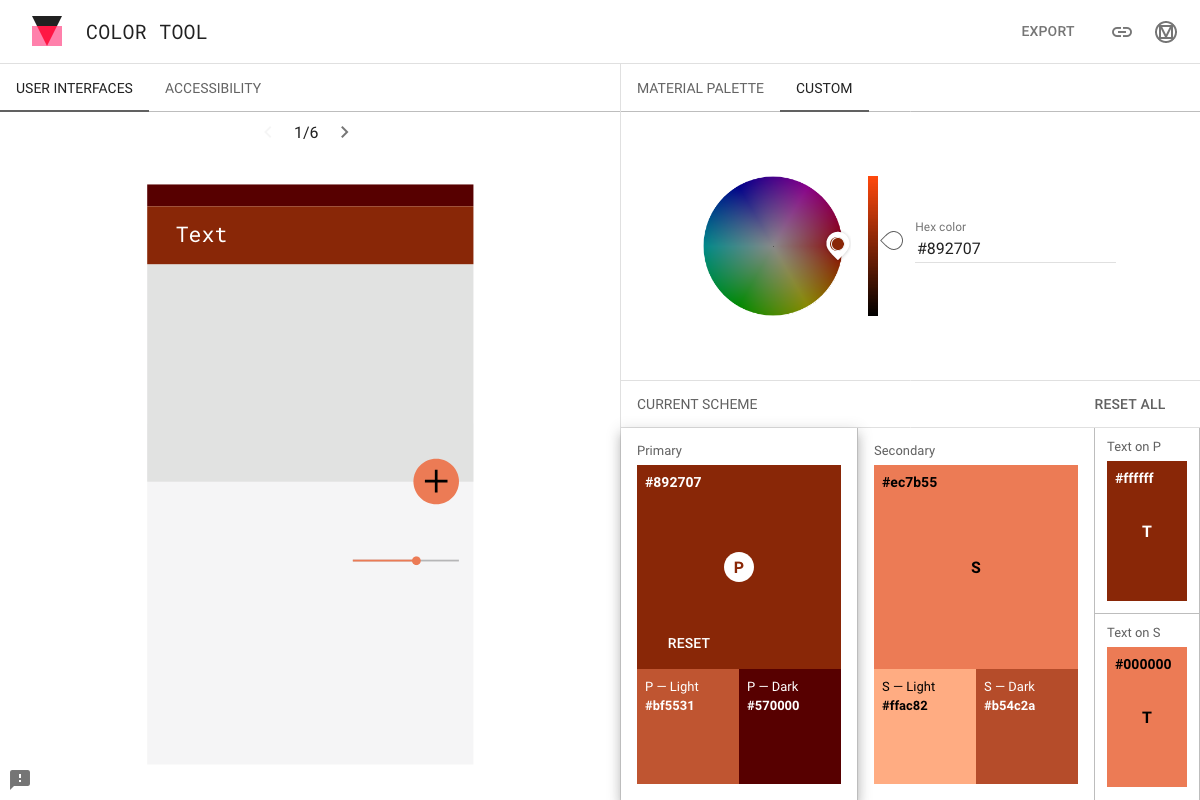
Task: Open the MATERIAL PALETTE tab
Action: tap(700, 88)
